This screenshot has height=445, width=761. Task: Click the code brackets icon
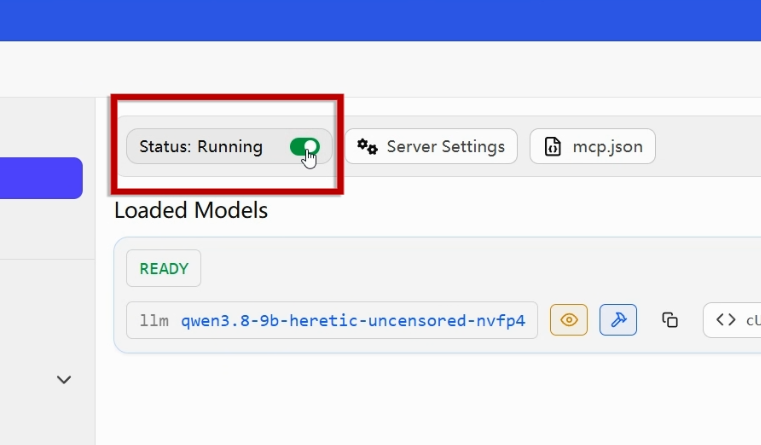726,320
